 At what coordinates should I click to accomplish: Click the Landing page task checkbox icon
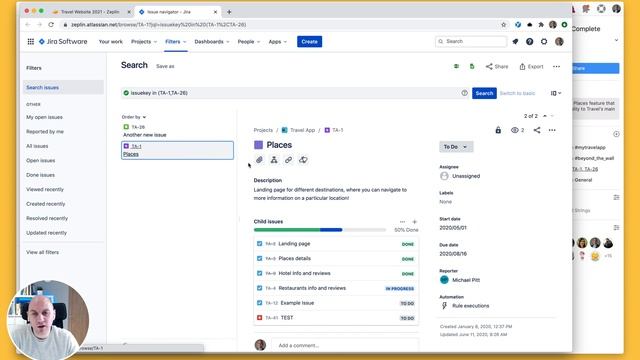point(259,244)
